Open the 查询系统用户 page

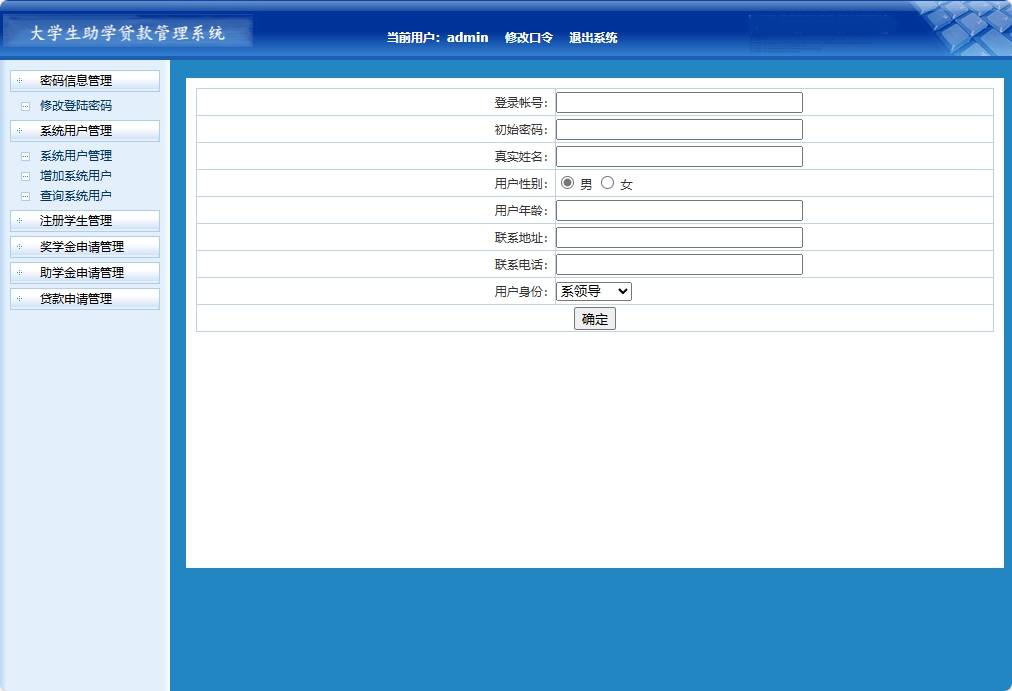tap(75, 195)
